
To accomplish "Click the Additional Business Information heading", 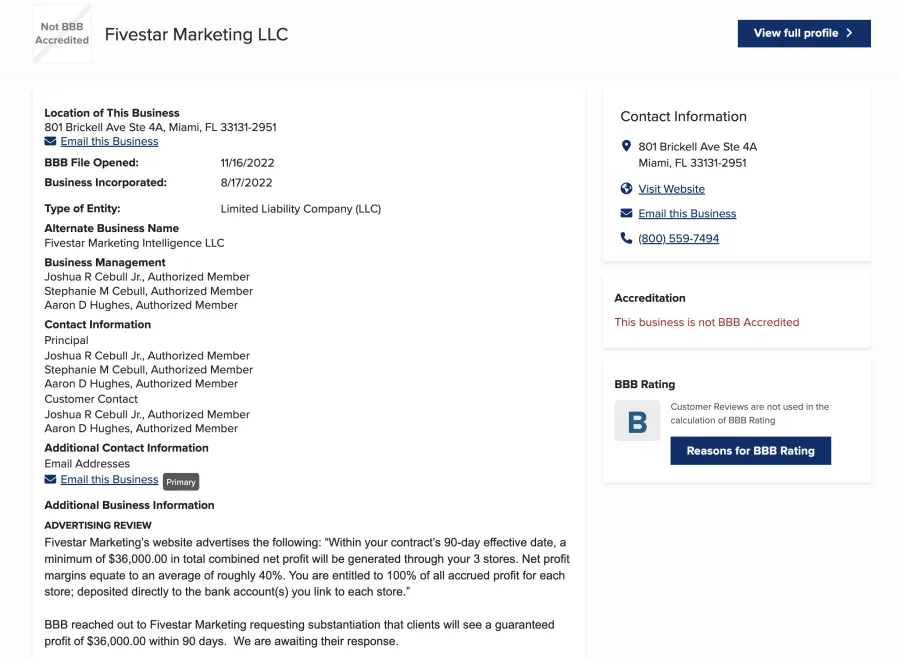I will click(x=129, y=505).
